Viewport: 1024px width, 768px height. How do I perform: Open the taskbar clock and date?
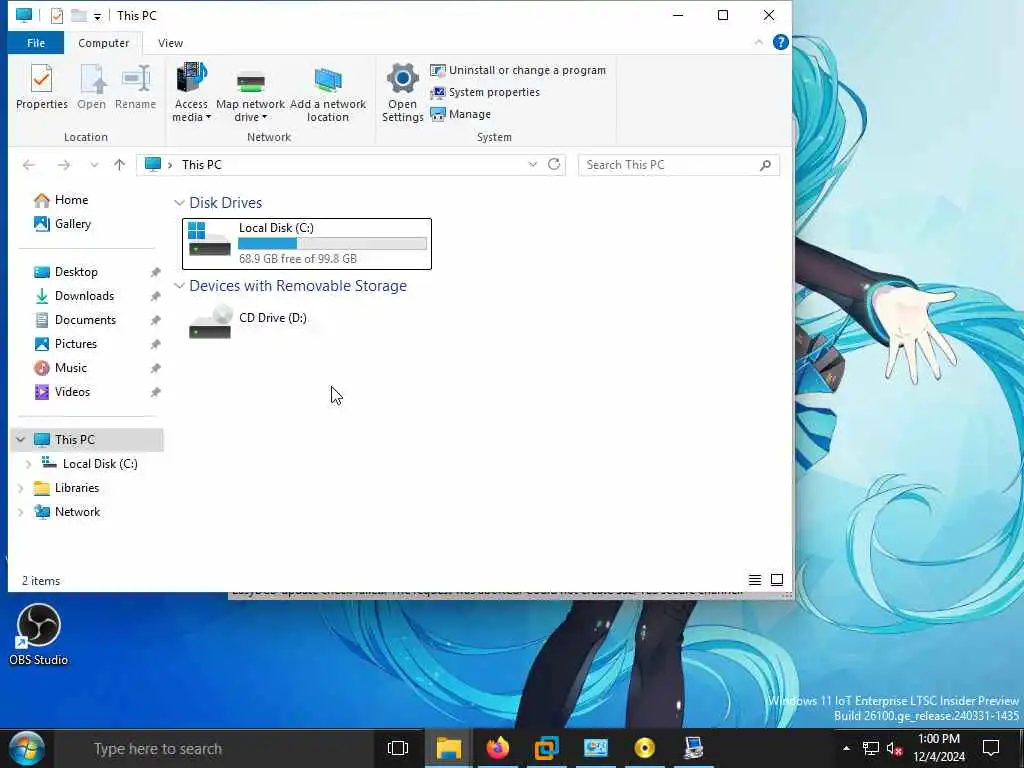pyautogui.click(x=939, y=748)
